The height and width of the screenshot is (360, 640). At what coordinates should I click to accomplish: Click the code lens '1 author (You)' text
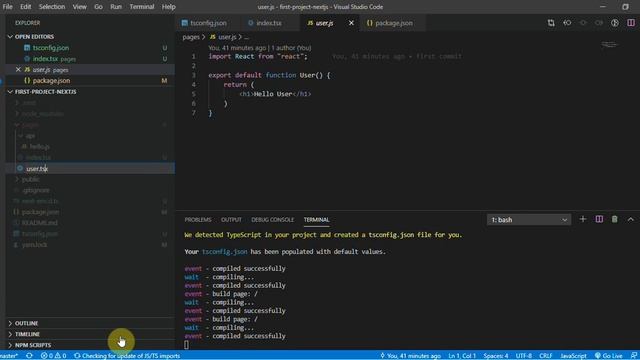pos(291,48)
